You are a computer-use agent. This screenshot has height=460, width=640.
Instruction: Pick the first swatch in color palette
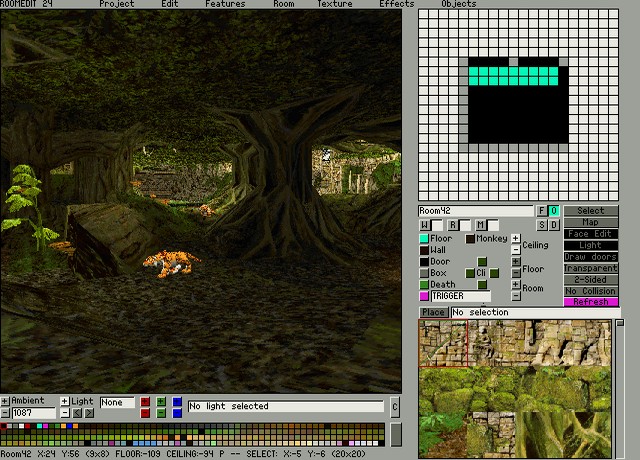(x=4, y=428)
